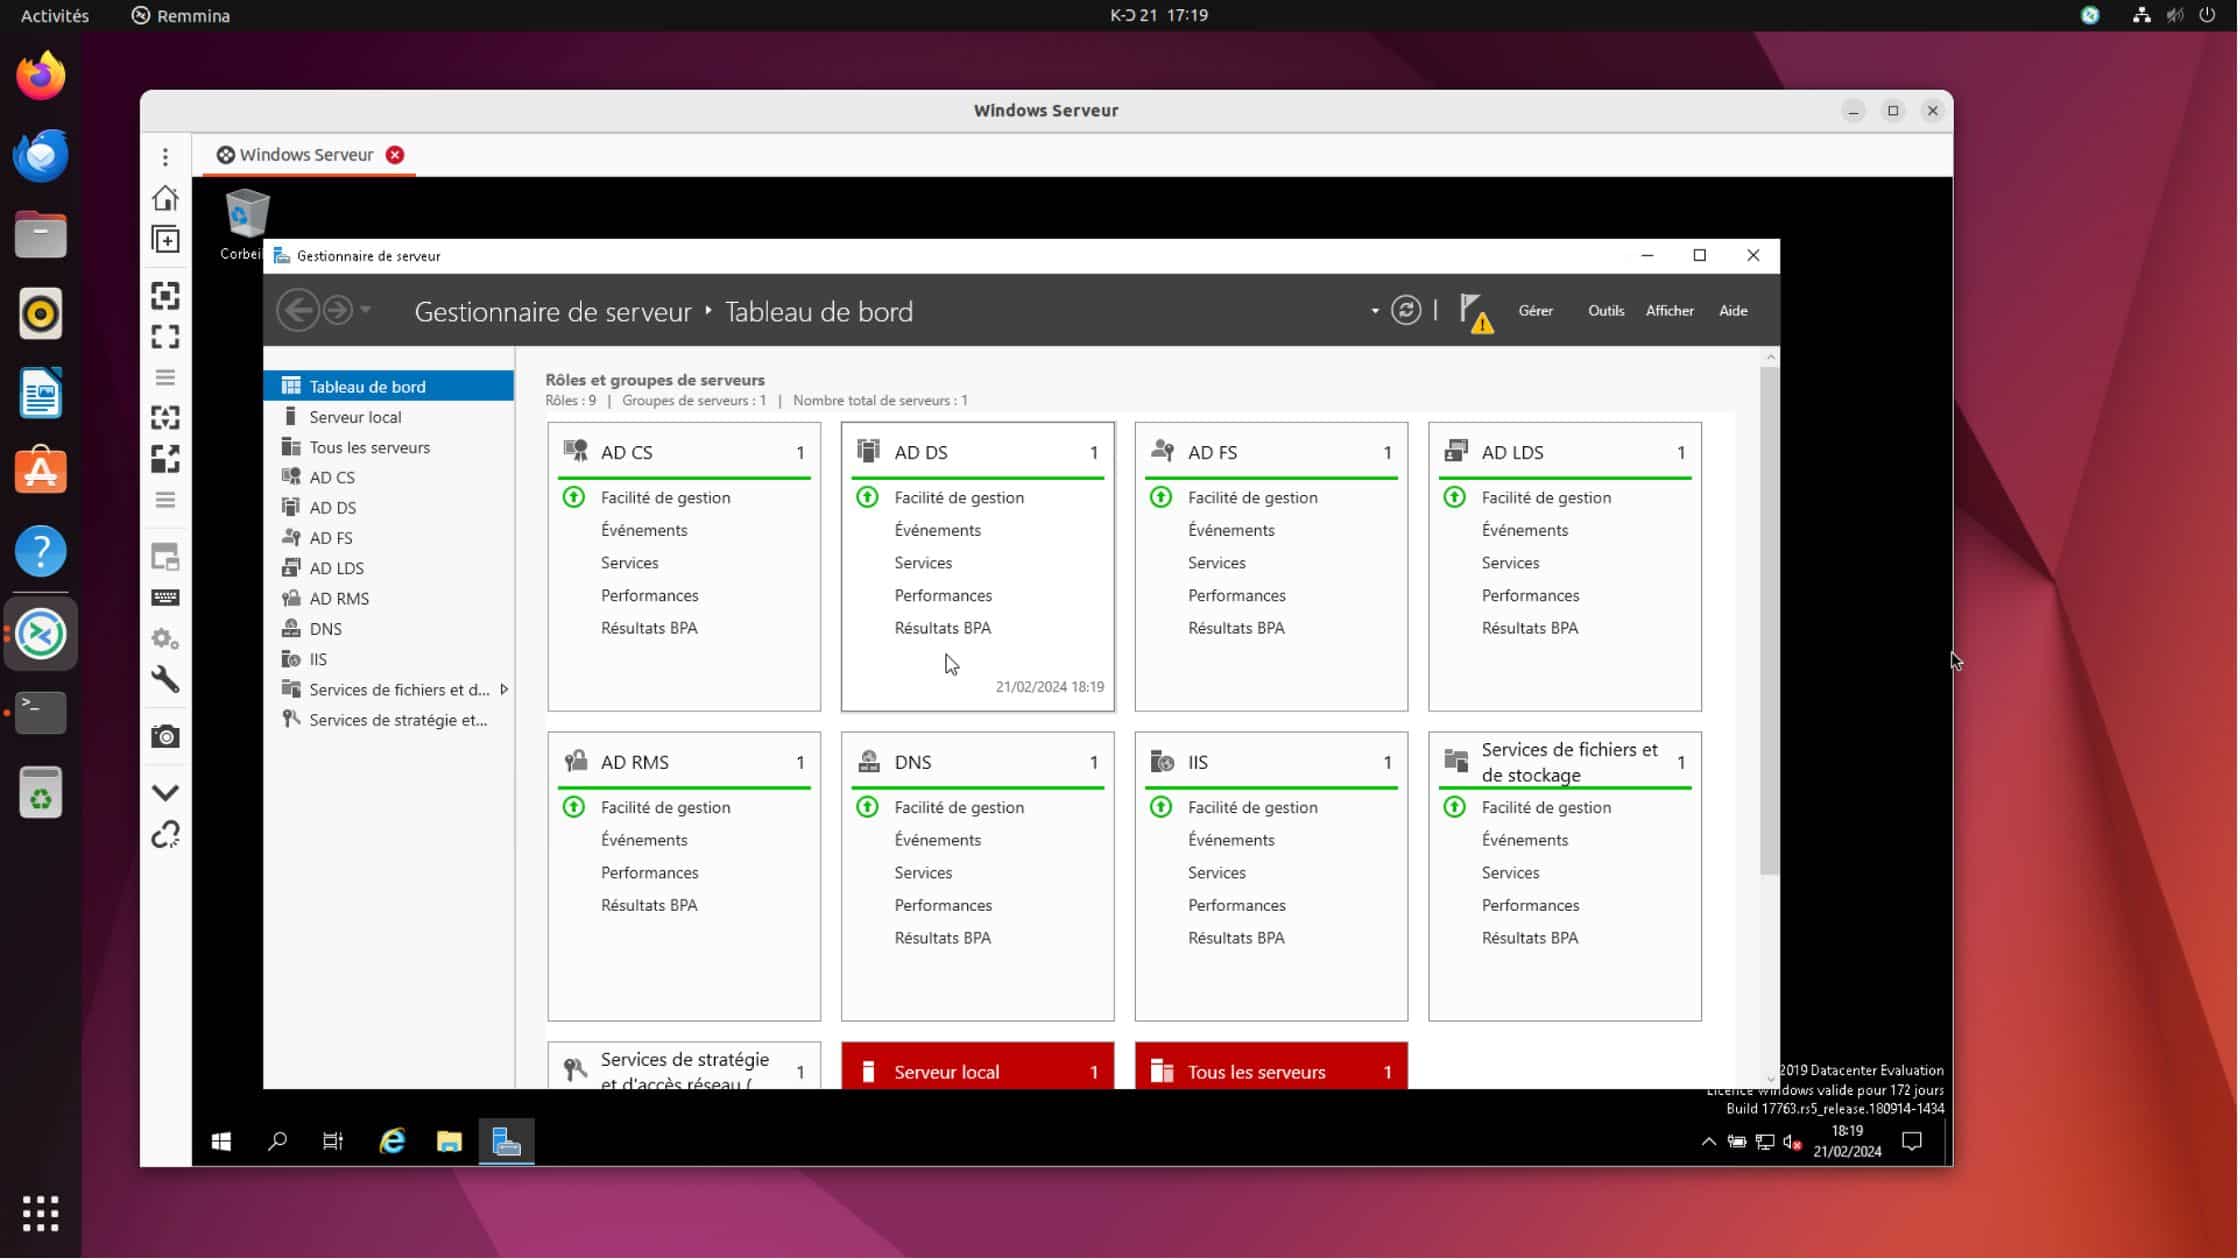This screenshot has width=2240, height=1260.
Task: Click Remmina screenshot camera icon
Action: pos(165,738)
